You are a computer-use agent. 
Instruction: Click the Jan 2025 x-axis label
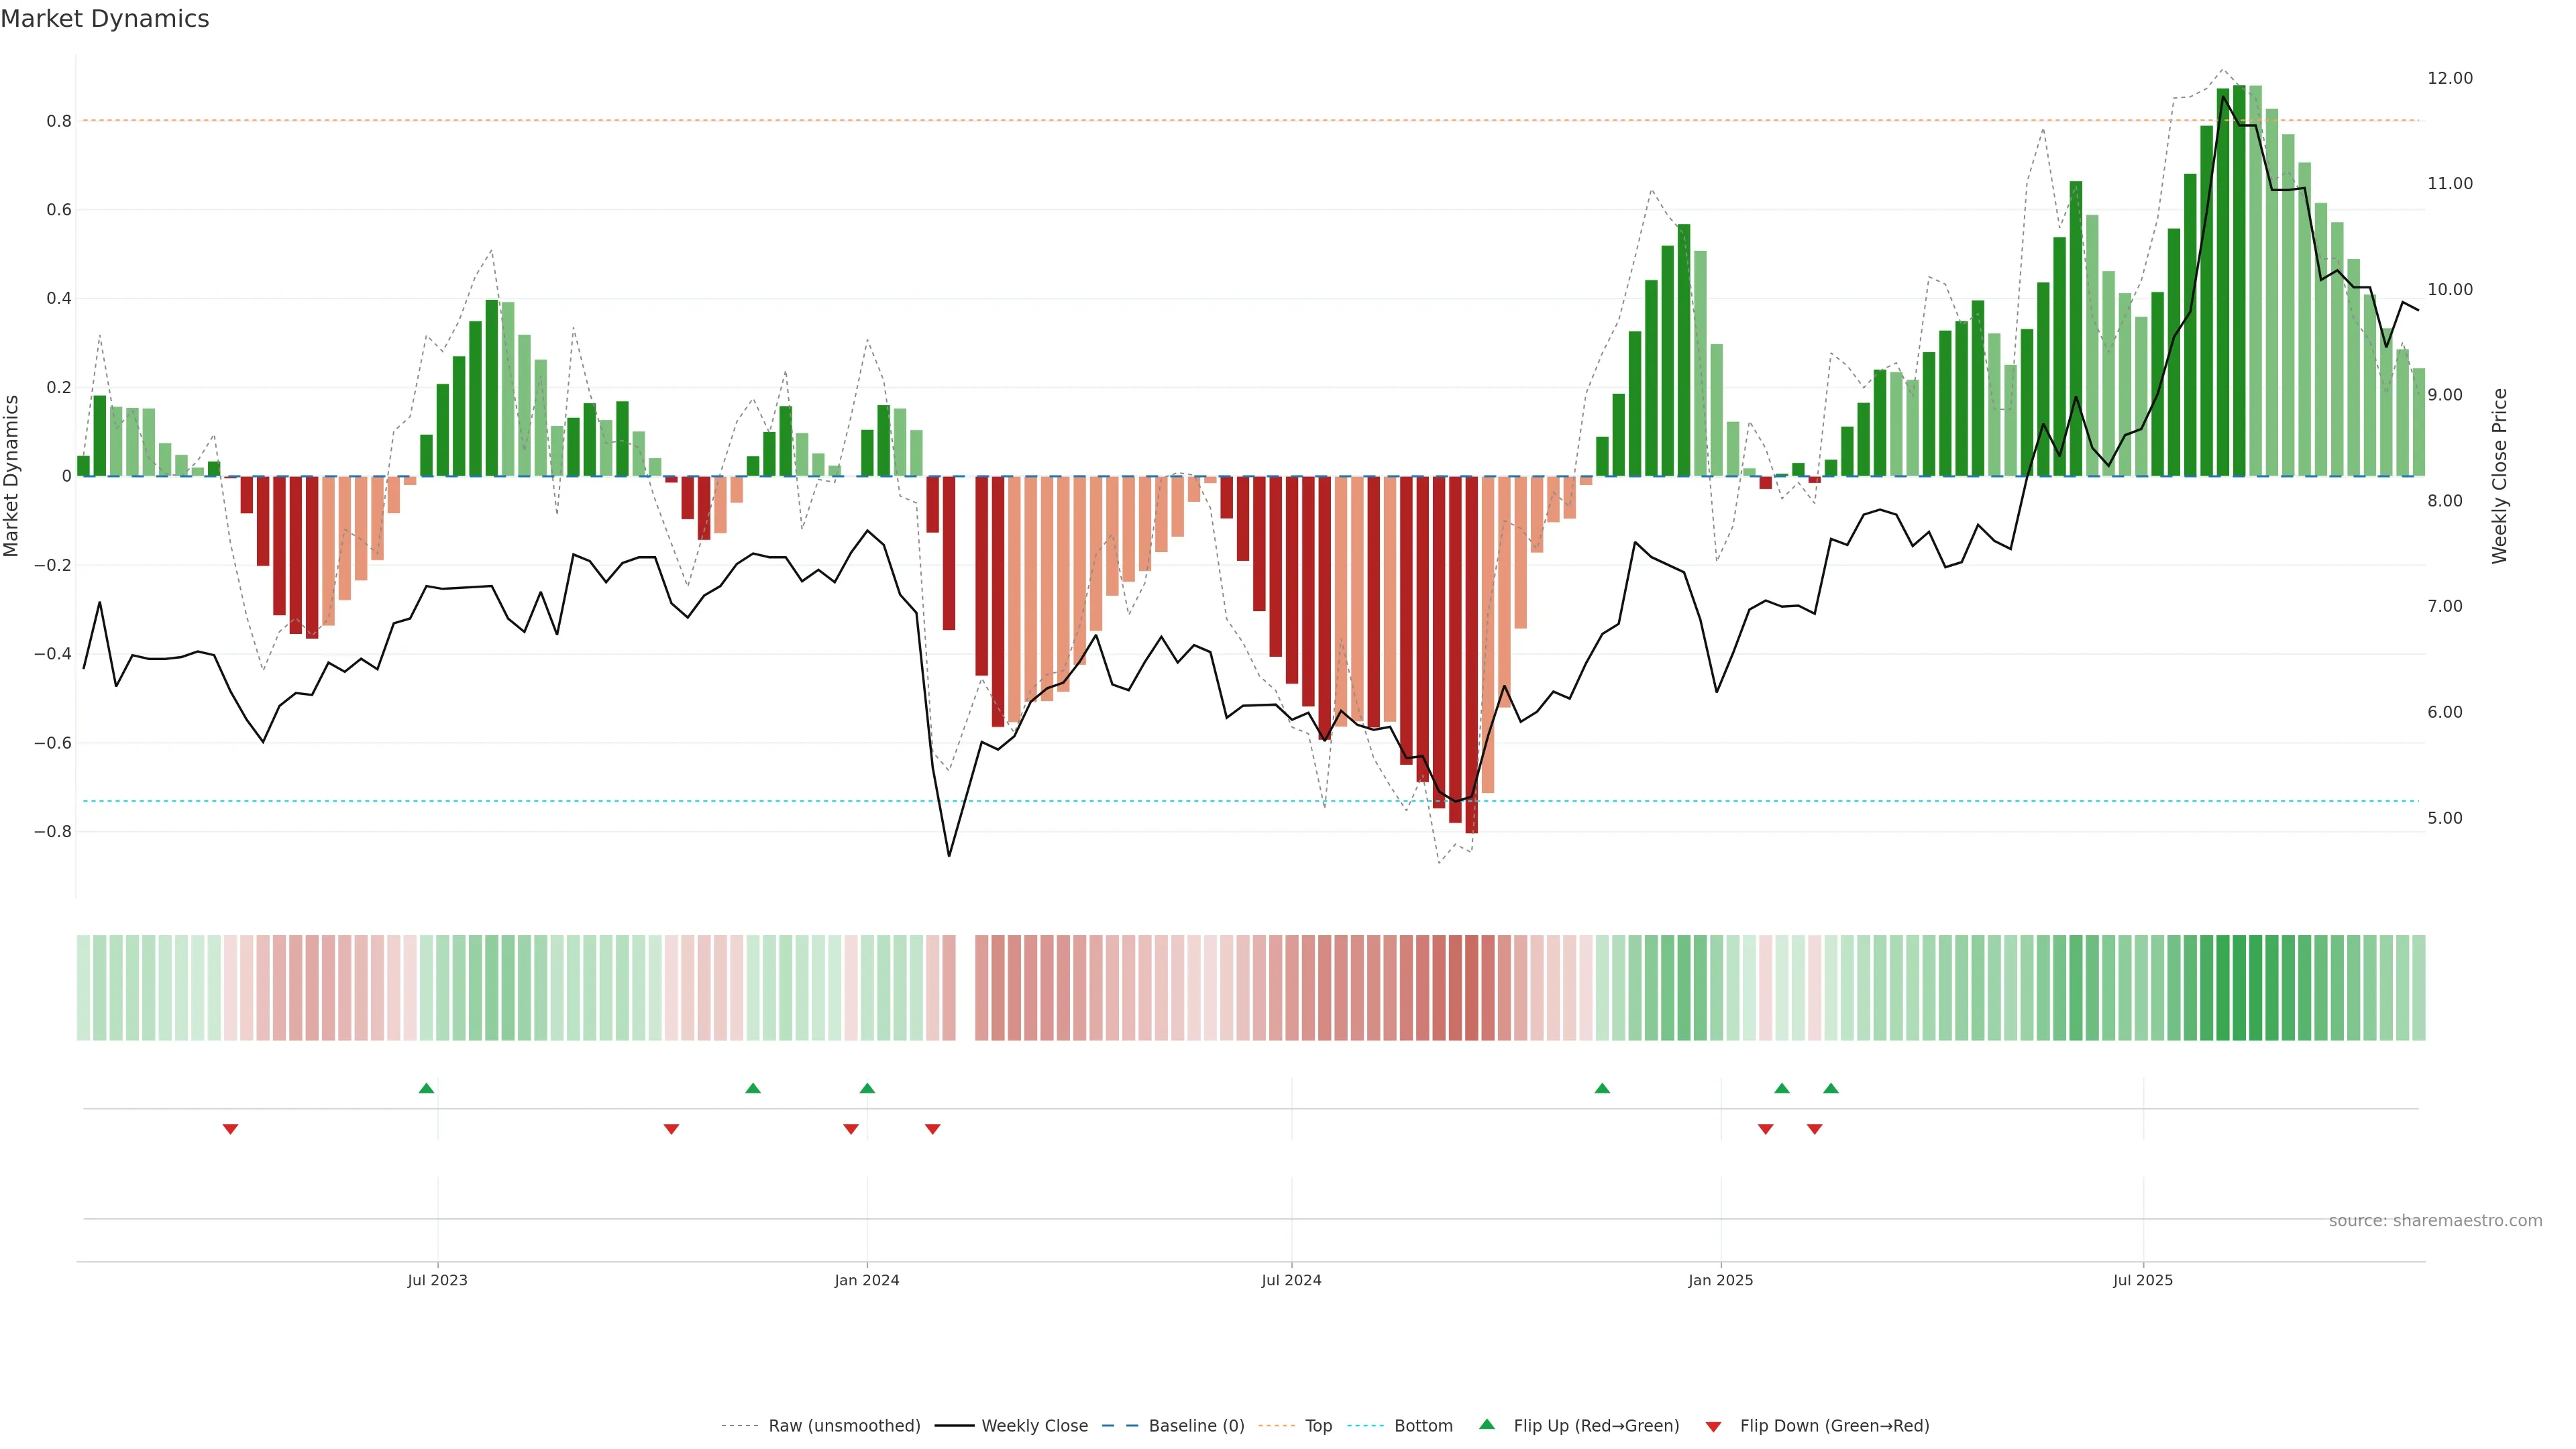coord(1720,1280)
